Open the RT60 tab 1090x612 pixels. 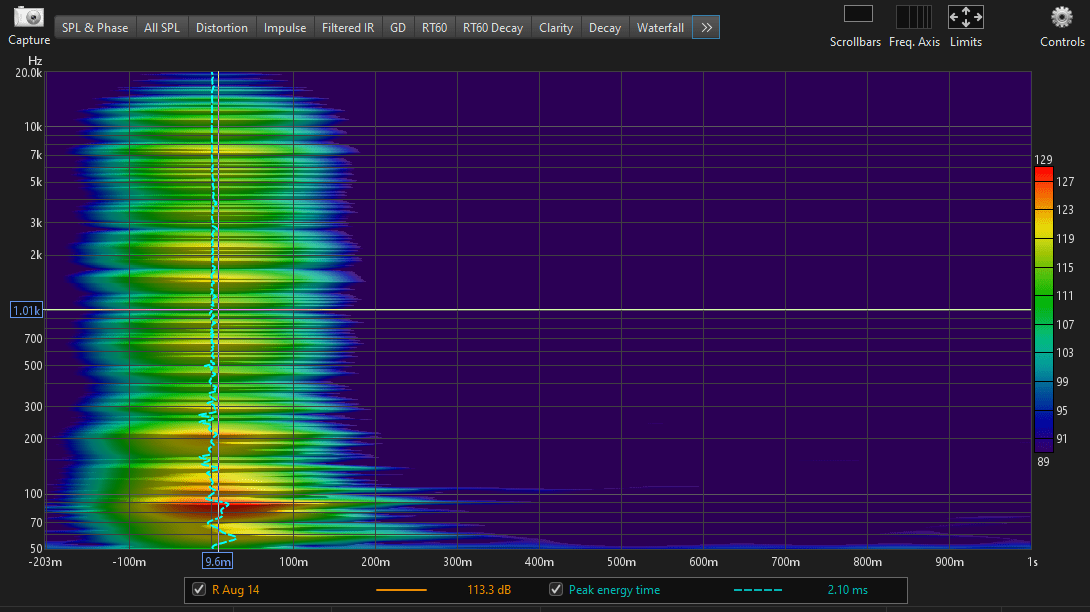tap(434, 28)
